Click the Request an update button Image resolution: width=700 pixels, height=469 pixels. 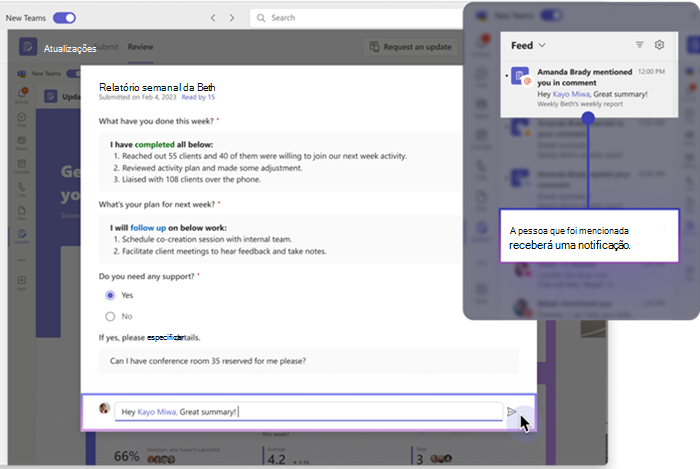point(411,47)
